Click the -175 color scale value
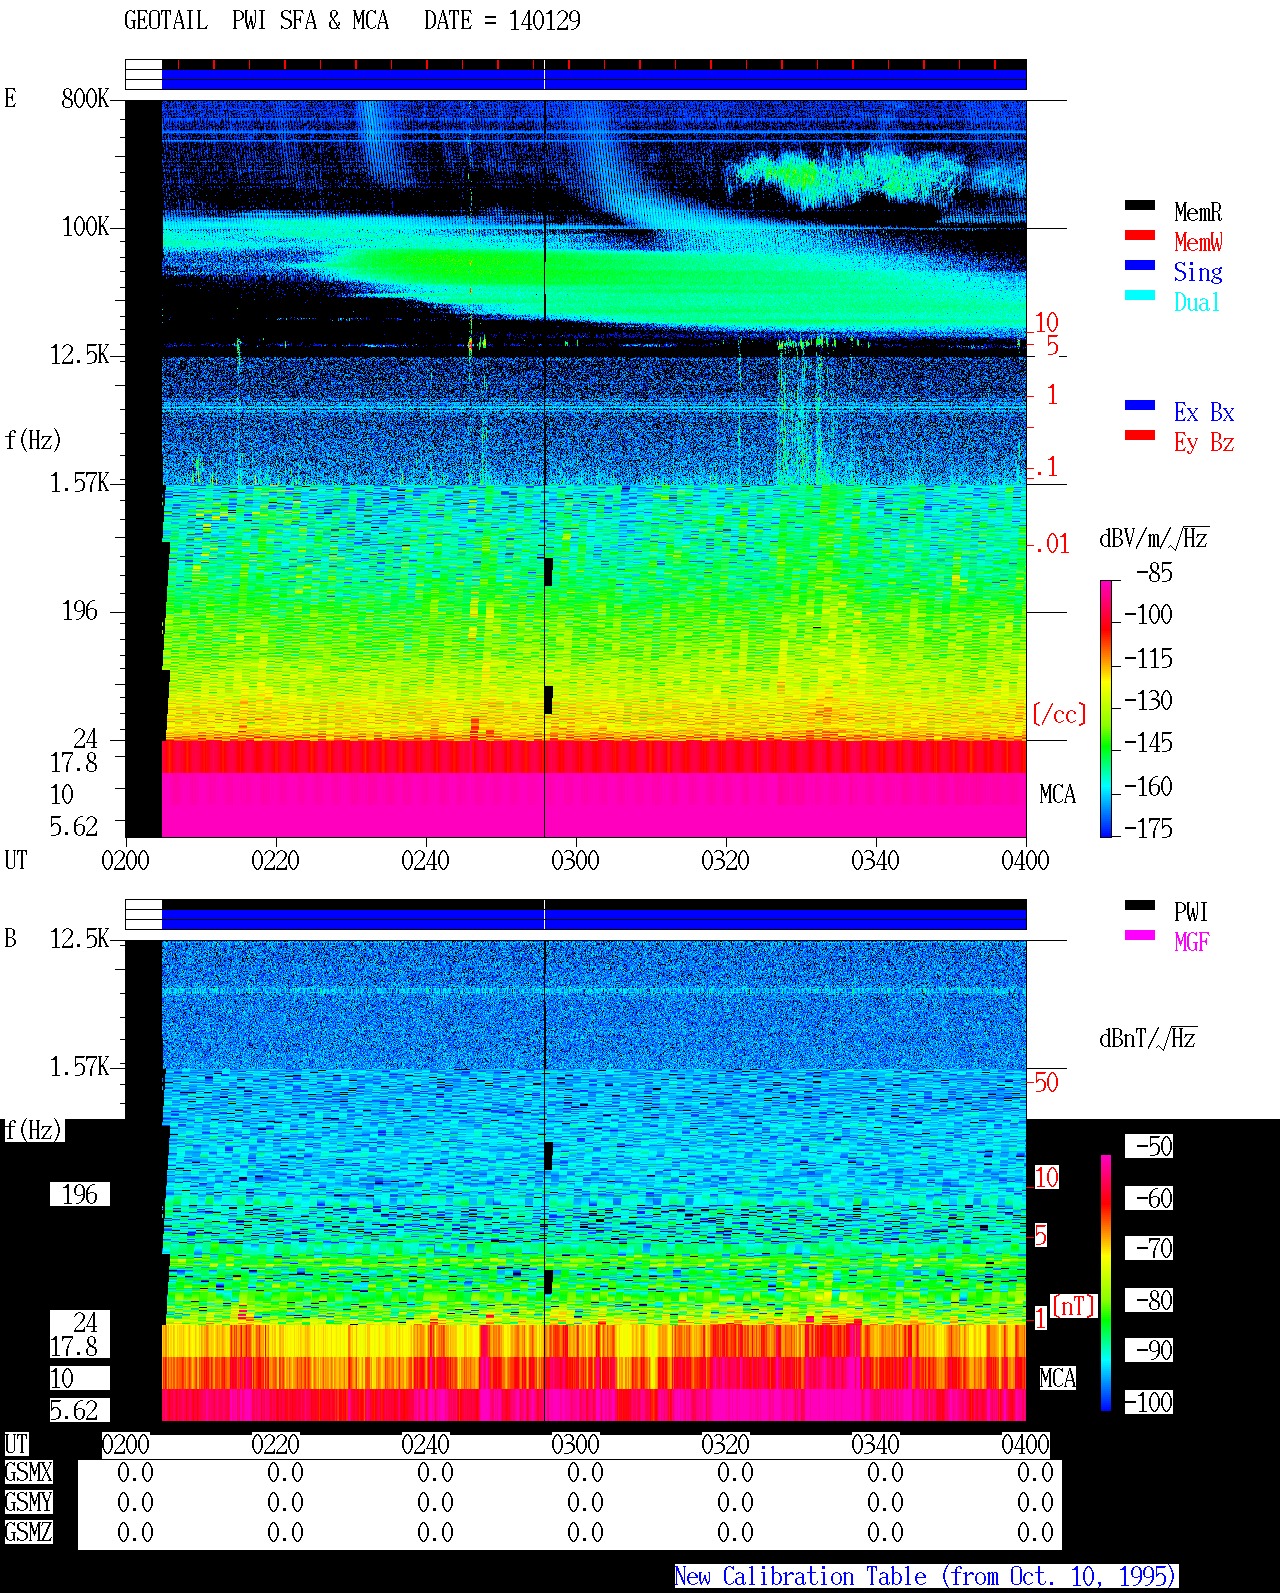Image resolution: width=1280 pixels, height=1593 pixels. (x=1148, y=828)
